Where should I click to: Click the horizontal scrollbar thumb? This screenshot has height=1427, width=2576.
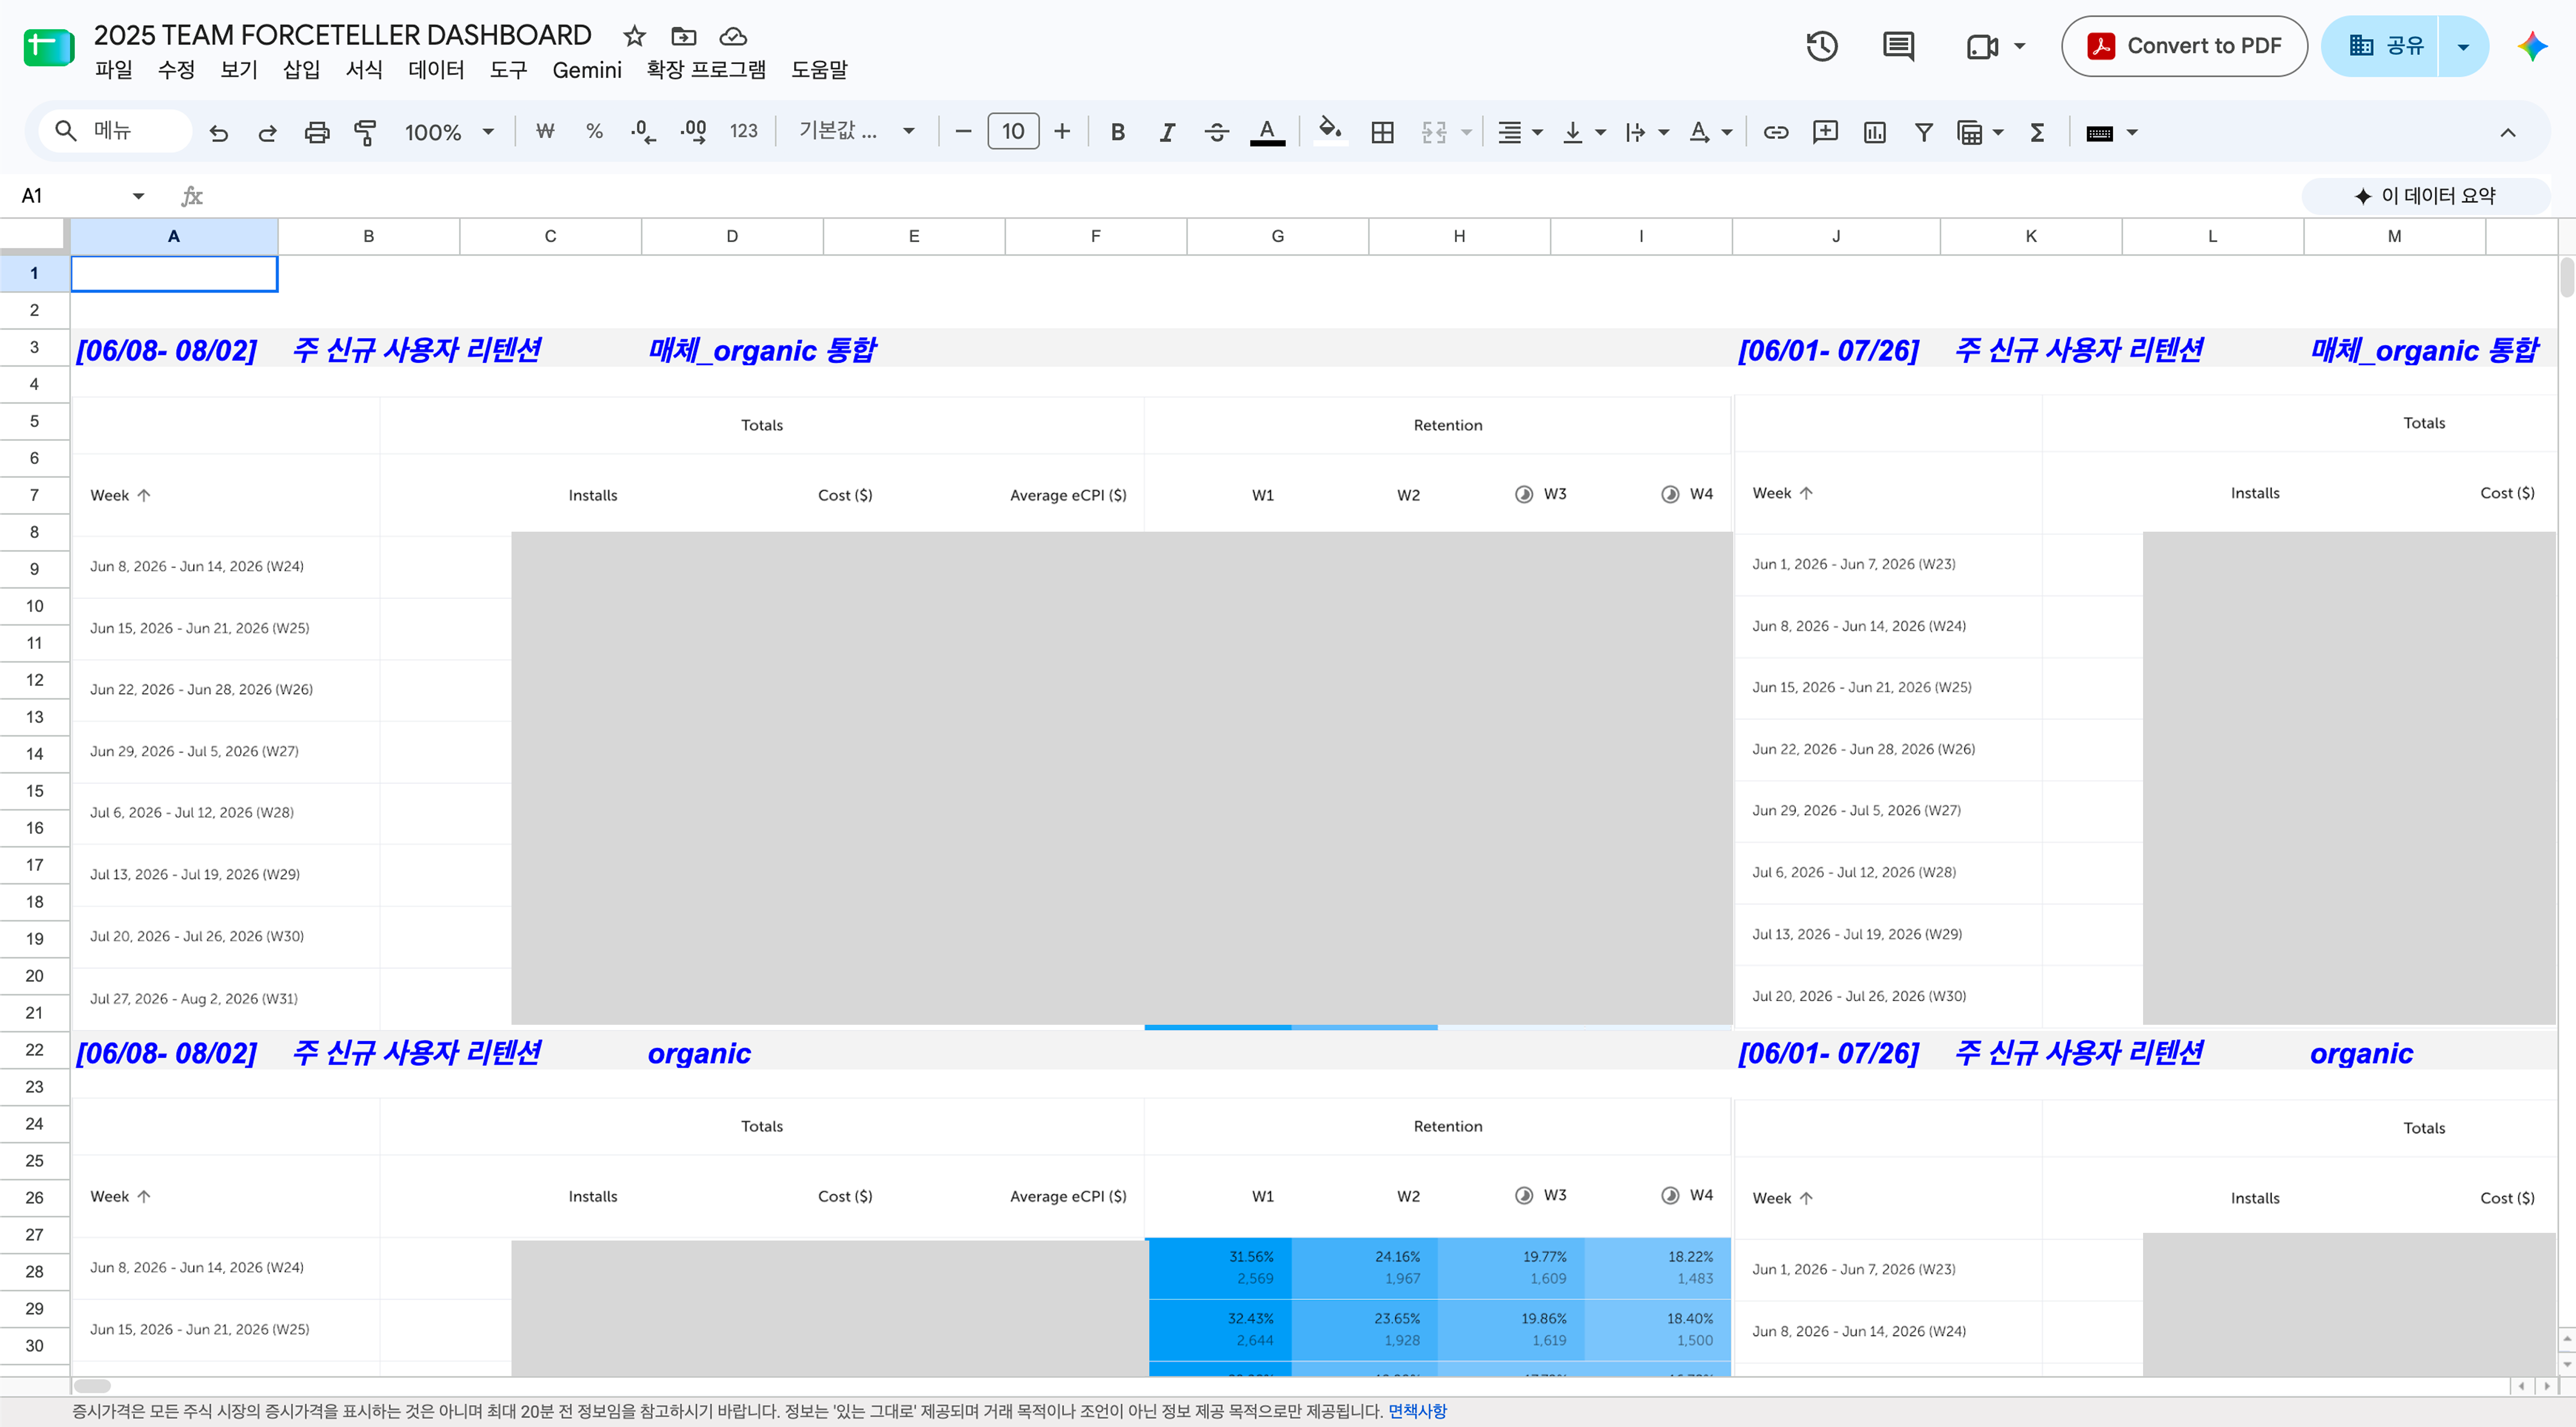tap(92, 1386)
